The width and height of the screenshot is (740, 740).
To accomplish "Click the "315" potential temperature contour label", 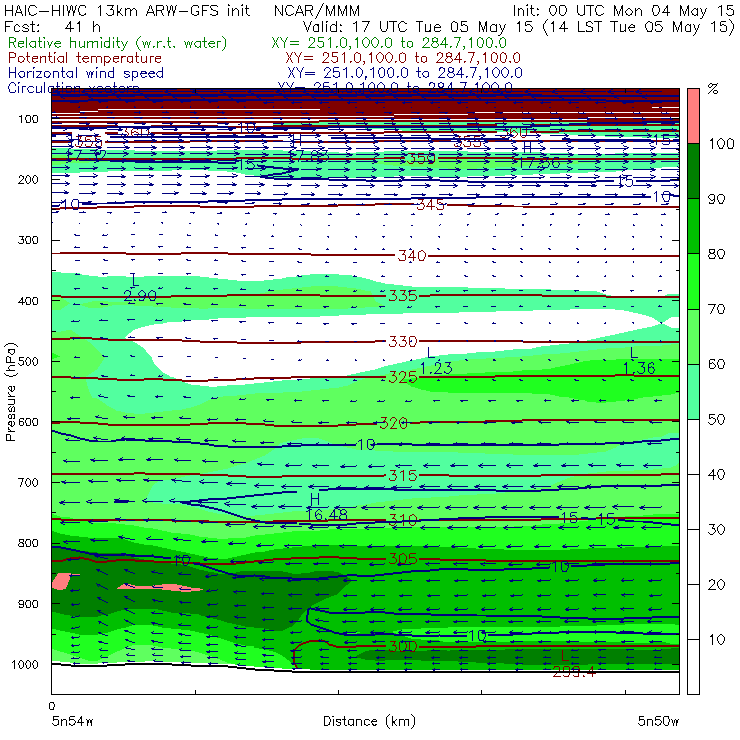I will coord(403,475).
